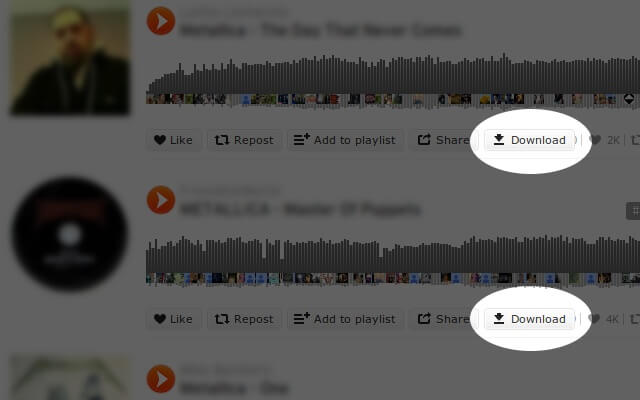Share the first track
This screenshot has width=640, height=400.
443,140
